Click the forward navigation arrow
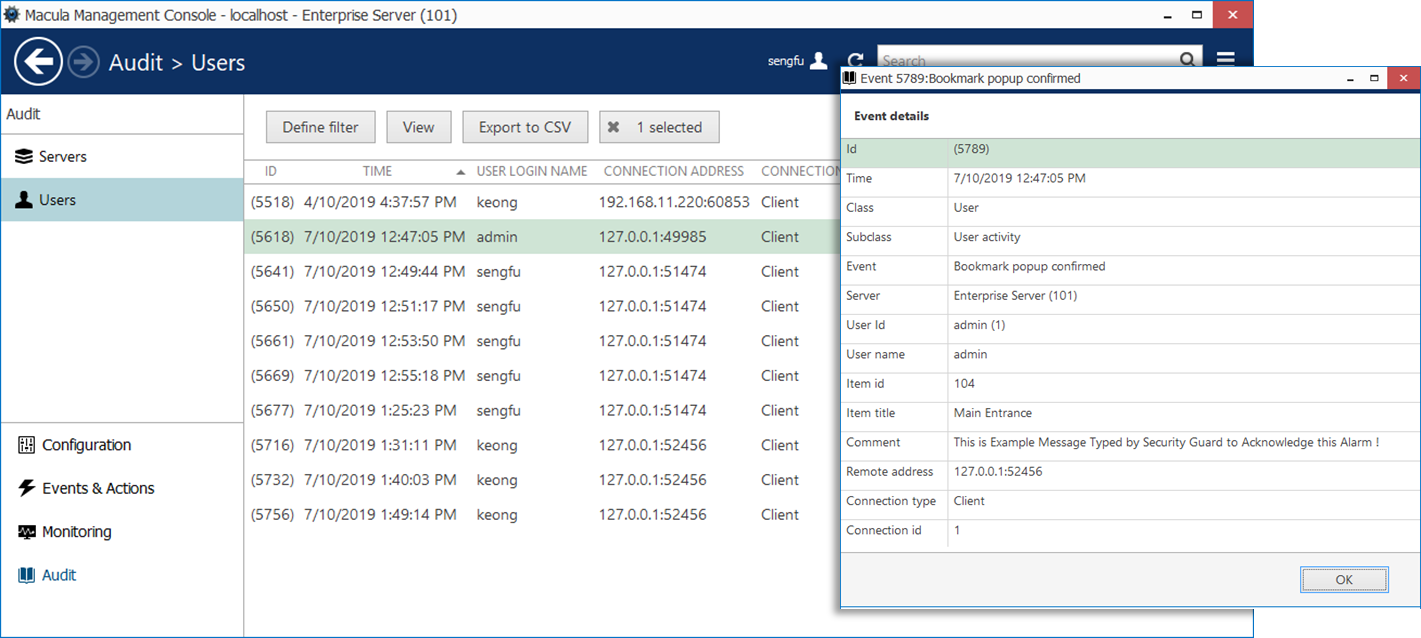The height and width of the screenshot is (638, 1421). tap(84, 62)
